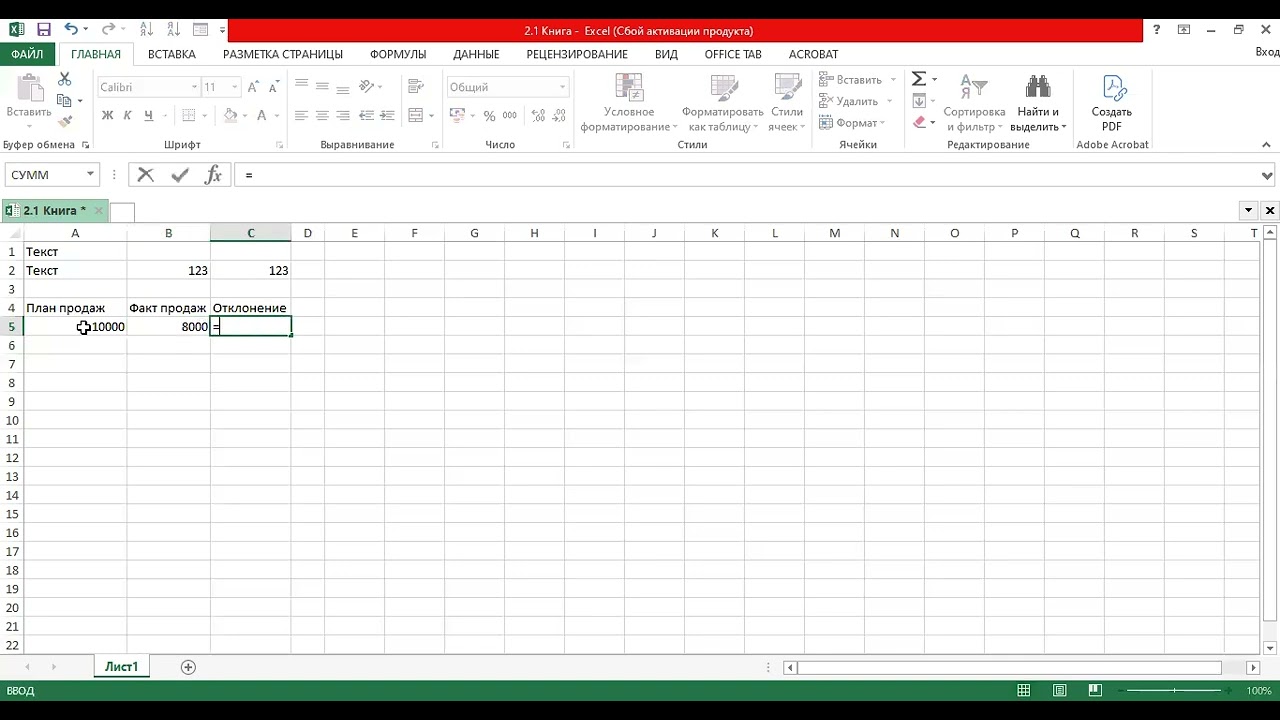Switch to the ДАННЫЕ tab
The width and height of the screenshot is (1280, 720).
[x=476, y=54]
